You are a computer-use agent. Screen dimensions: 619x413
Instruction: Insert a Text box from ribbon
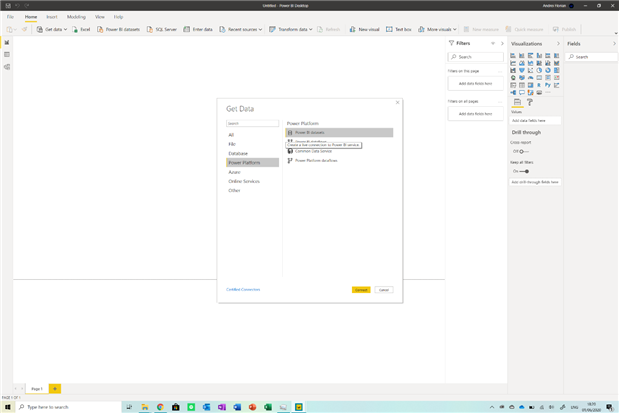coord(399,29)
